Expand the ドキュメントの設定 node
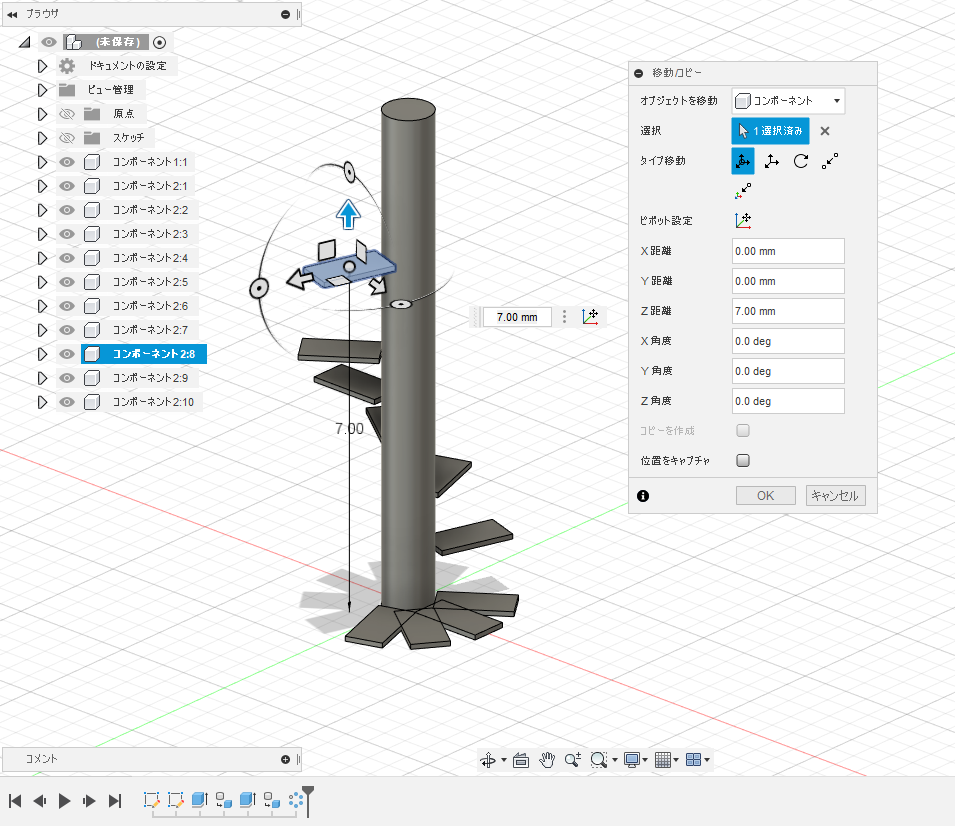 click(42, 66)
